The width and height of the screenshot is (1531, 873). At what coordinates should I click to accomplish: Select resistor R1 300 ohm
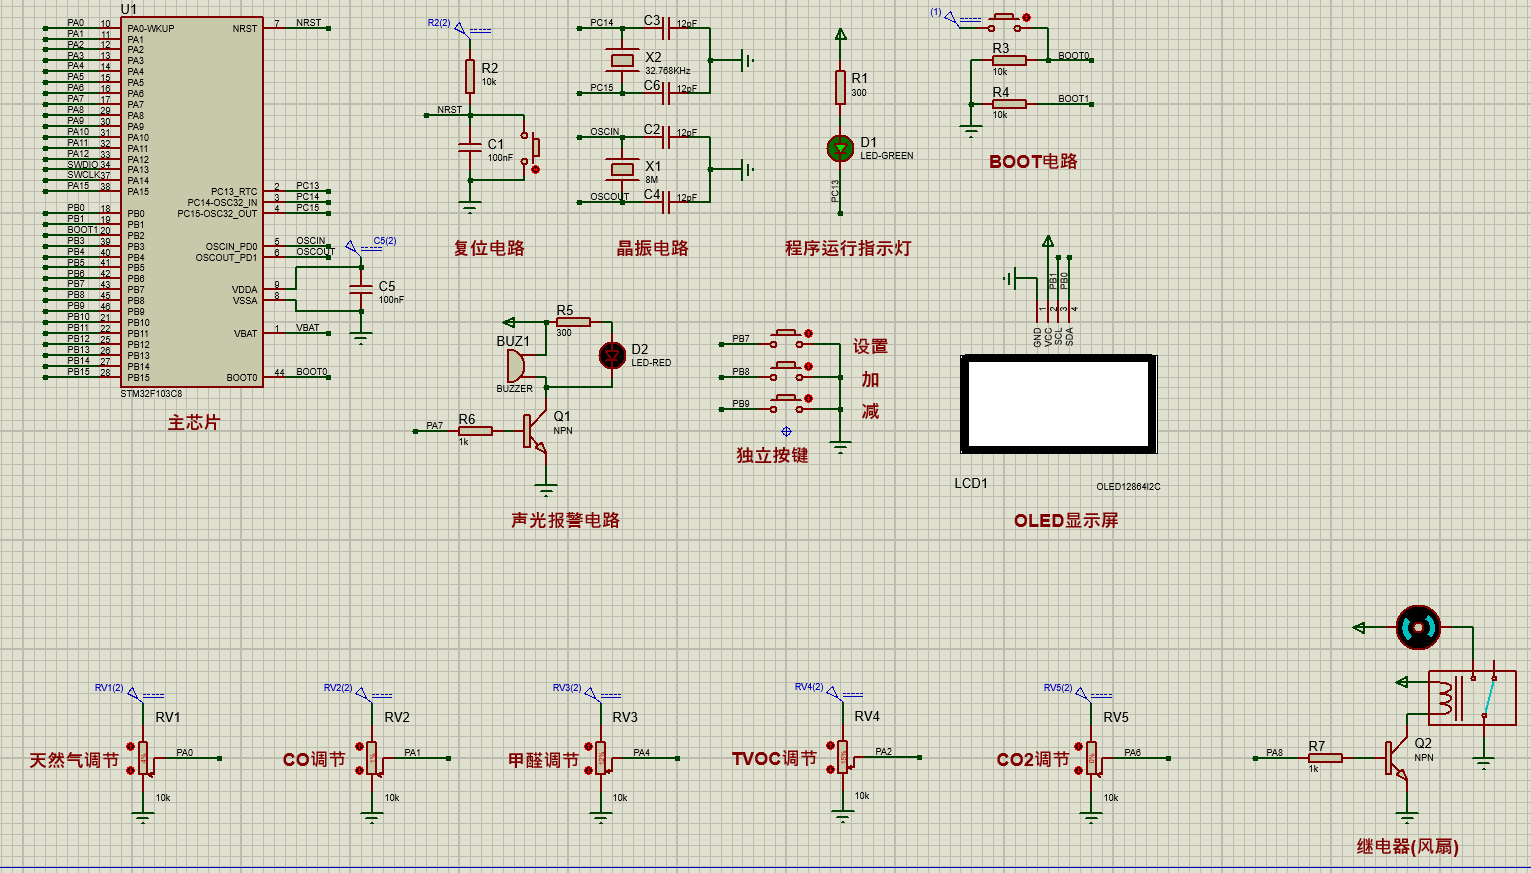pyautogui.click(x=841, y=87)
